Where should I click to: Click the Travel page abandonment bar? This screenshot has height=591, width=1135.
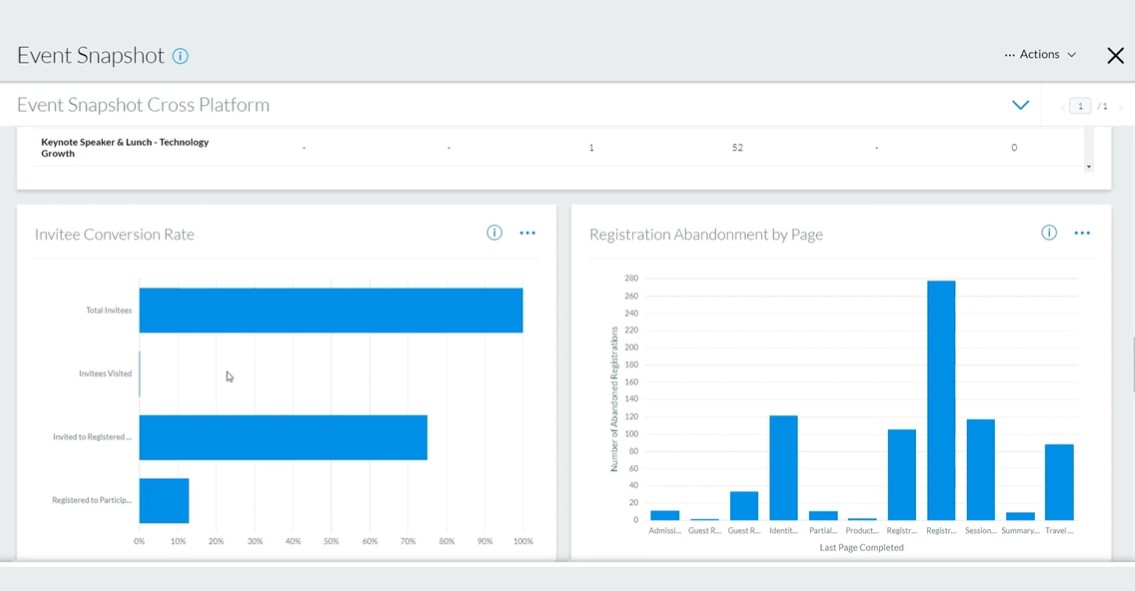pyautogui.click(x=1059, y=482)
